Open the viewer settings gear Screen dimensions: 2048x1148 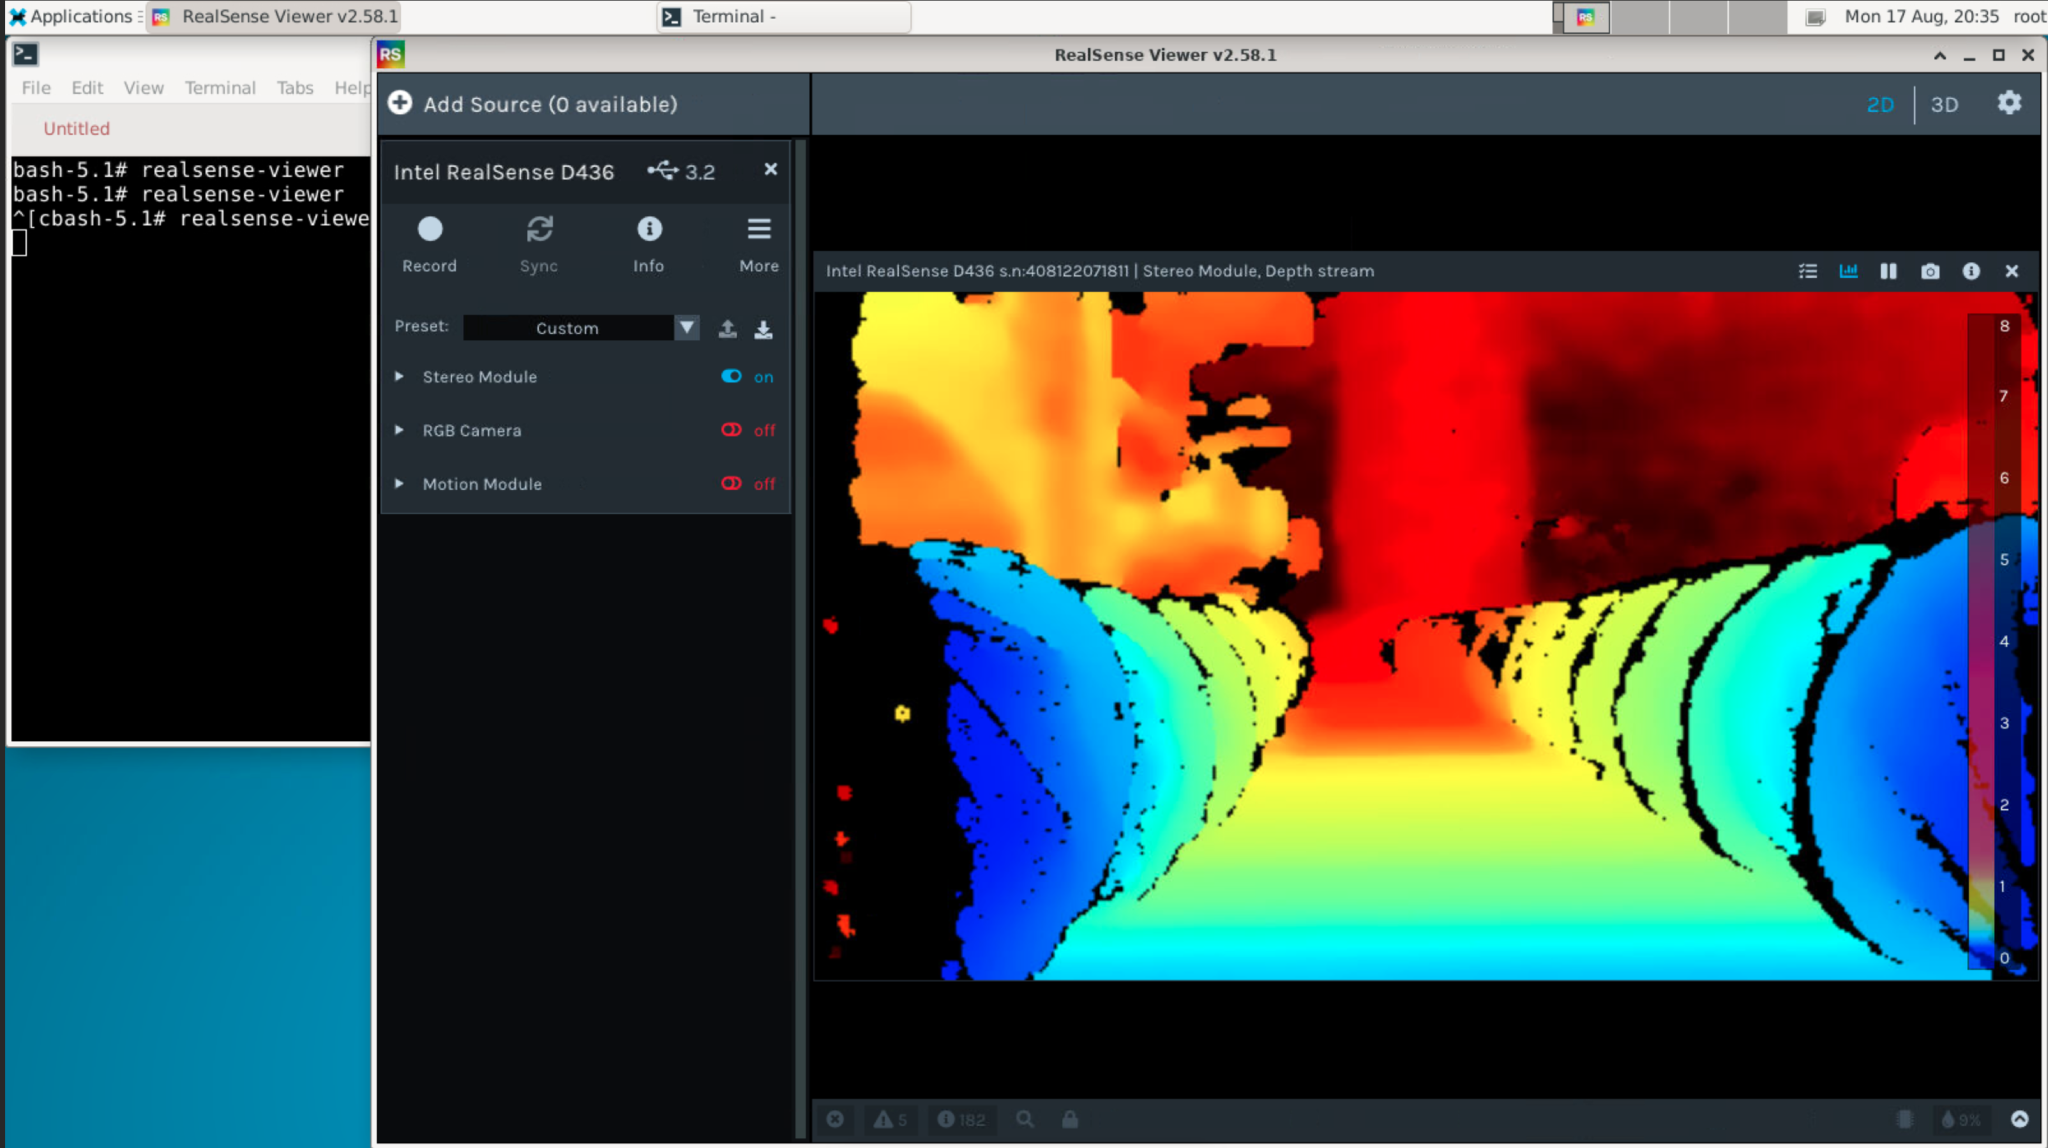(x=2009, y=103)
